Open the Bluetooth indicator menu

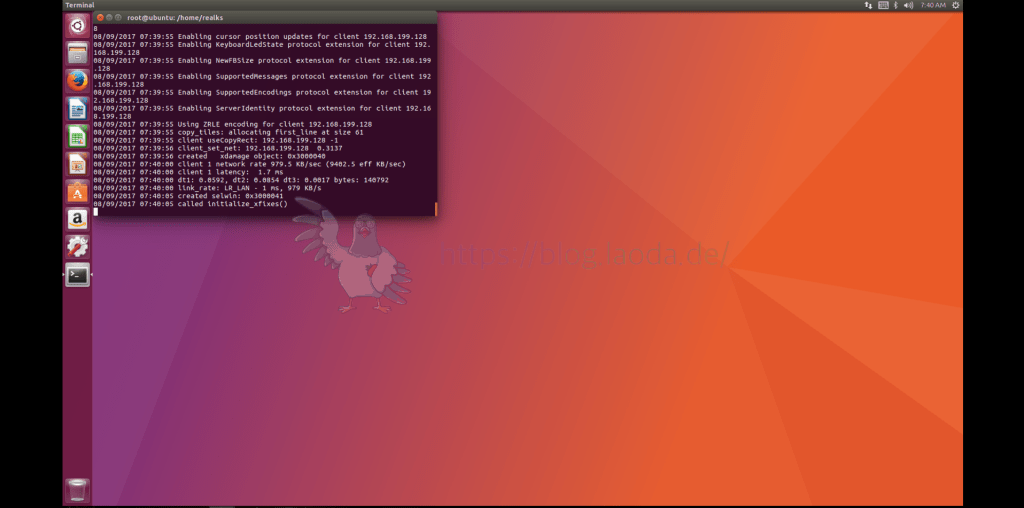coord(897,5)
